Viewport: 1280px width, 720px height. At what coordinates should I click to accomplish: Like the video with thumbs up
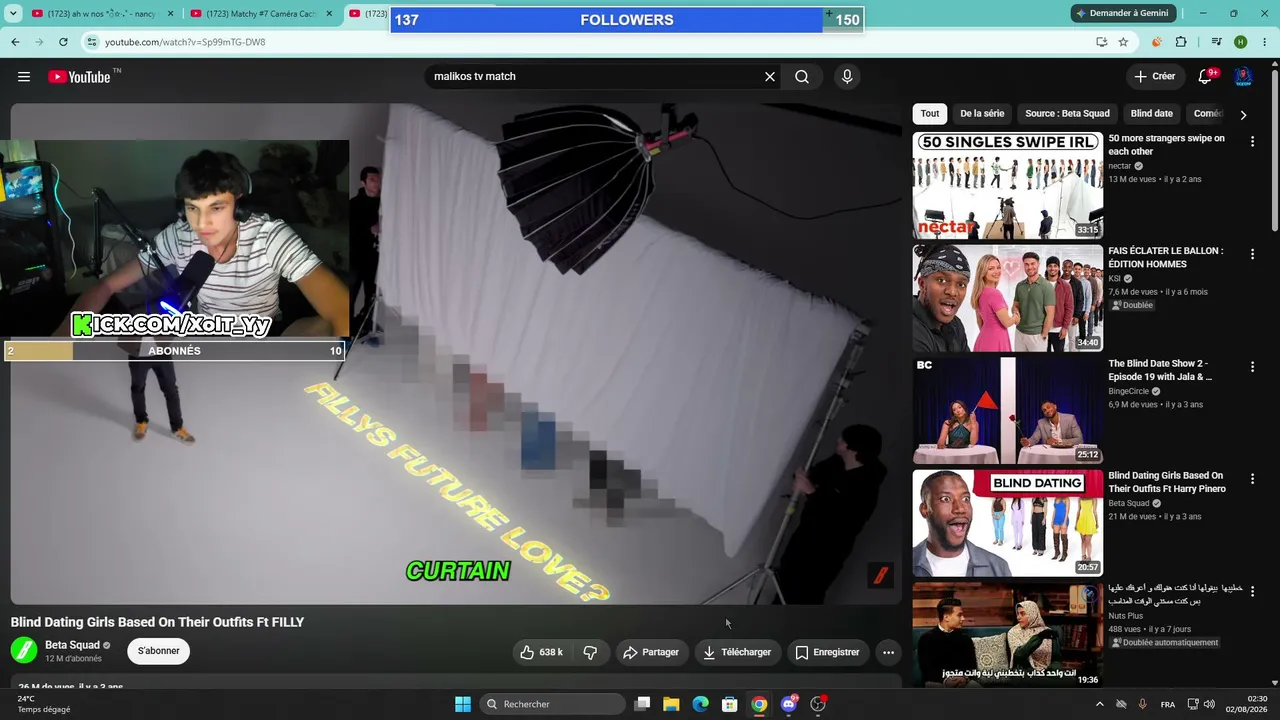coord(540,652)
